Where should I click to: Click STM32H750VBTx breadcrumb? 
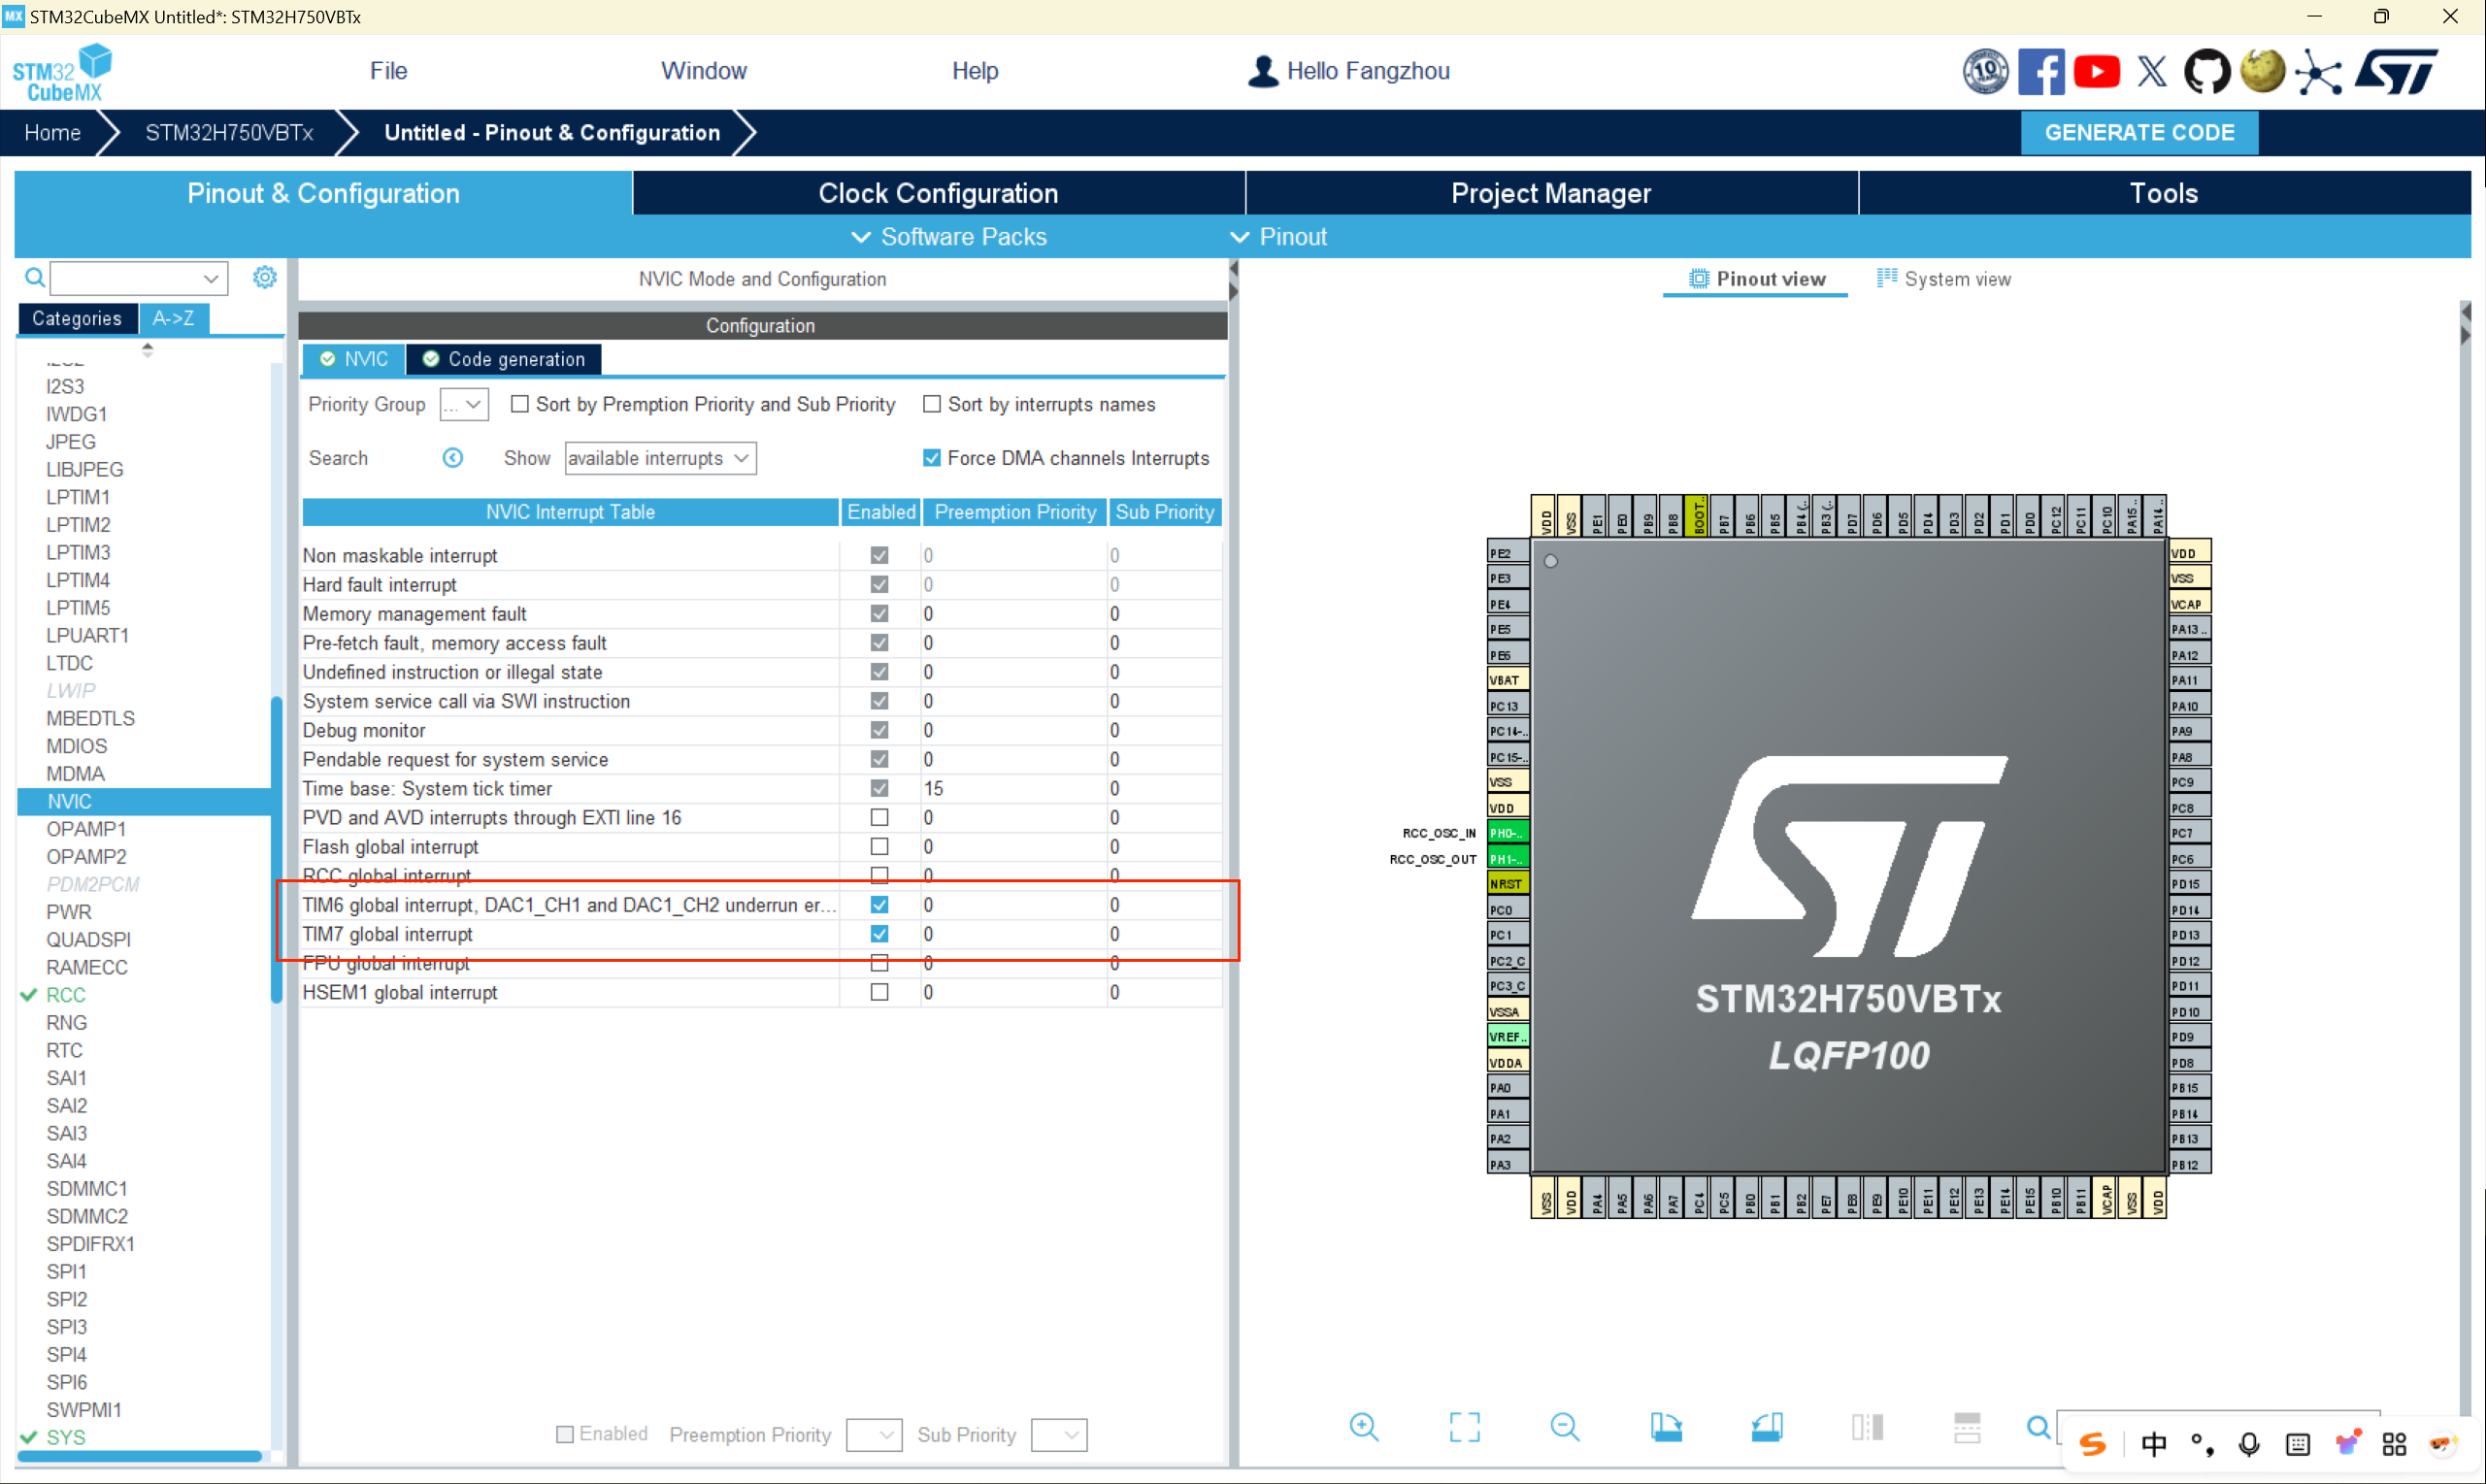click(x=229, y=133)
